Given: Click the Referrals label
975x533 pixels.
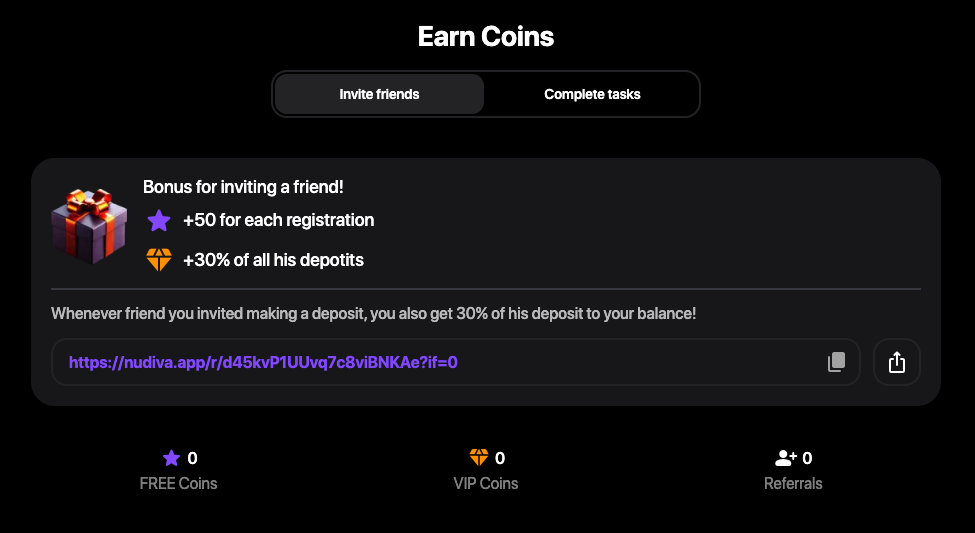Looking at the screenshot, I should (x=793, y=483).
